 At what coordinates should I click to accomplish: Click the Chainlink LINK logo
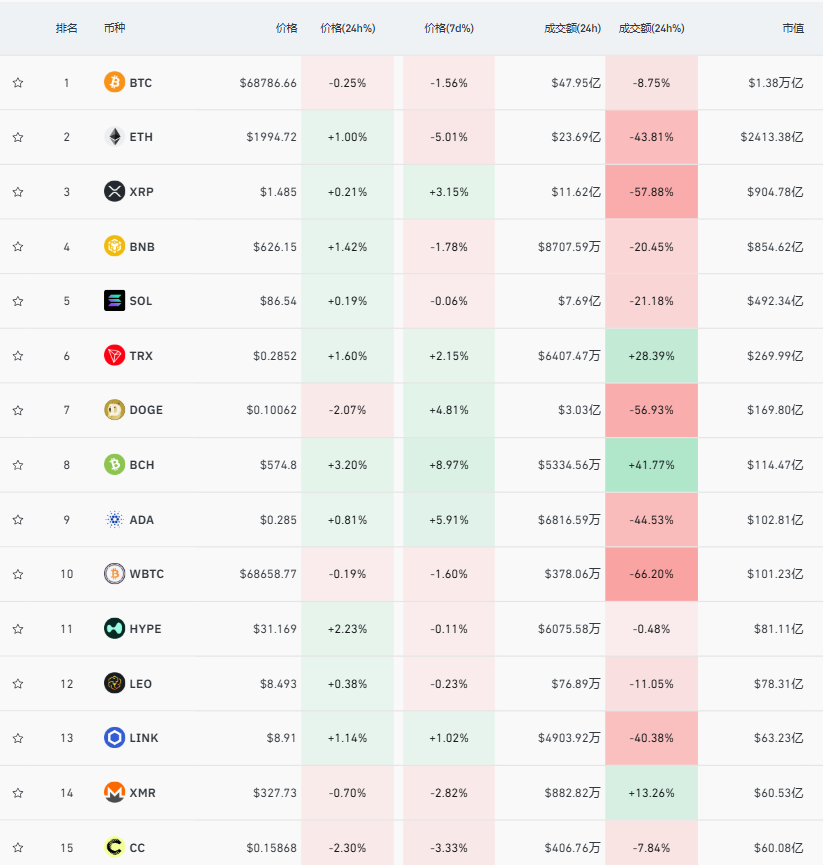point(114,738)
